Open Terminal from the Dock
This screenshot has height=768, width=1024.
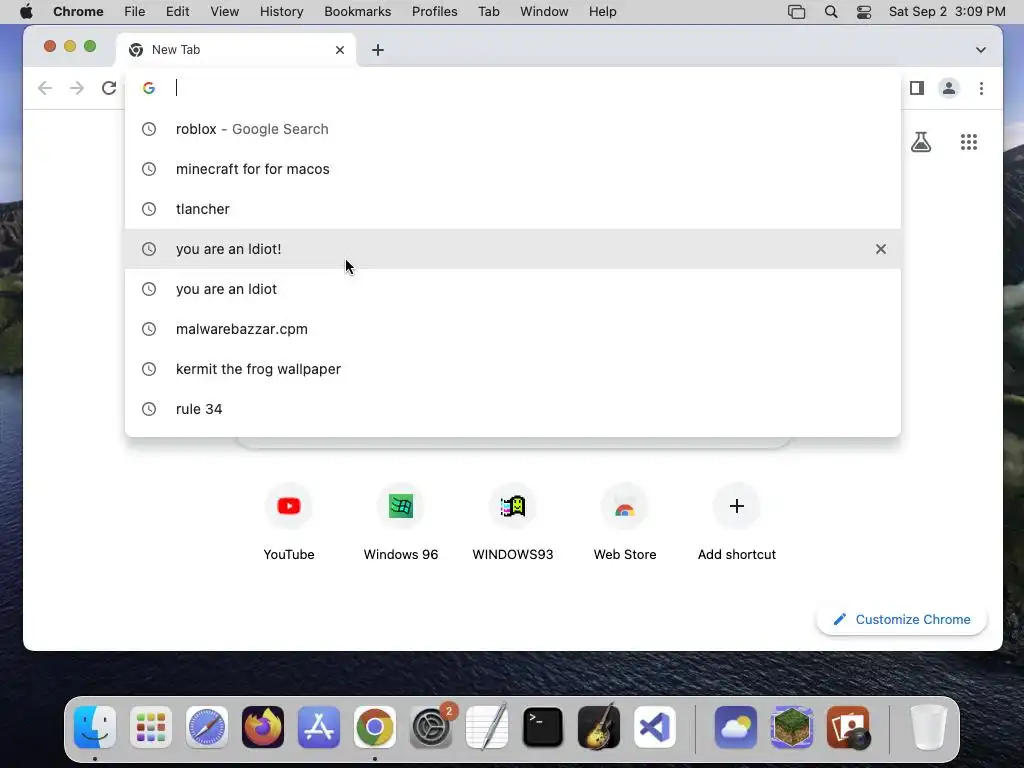click(x=543, y=727)
